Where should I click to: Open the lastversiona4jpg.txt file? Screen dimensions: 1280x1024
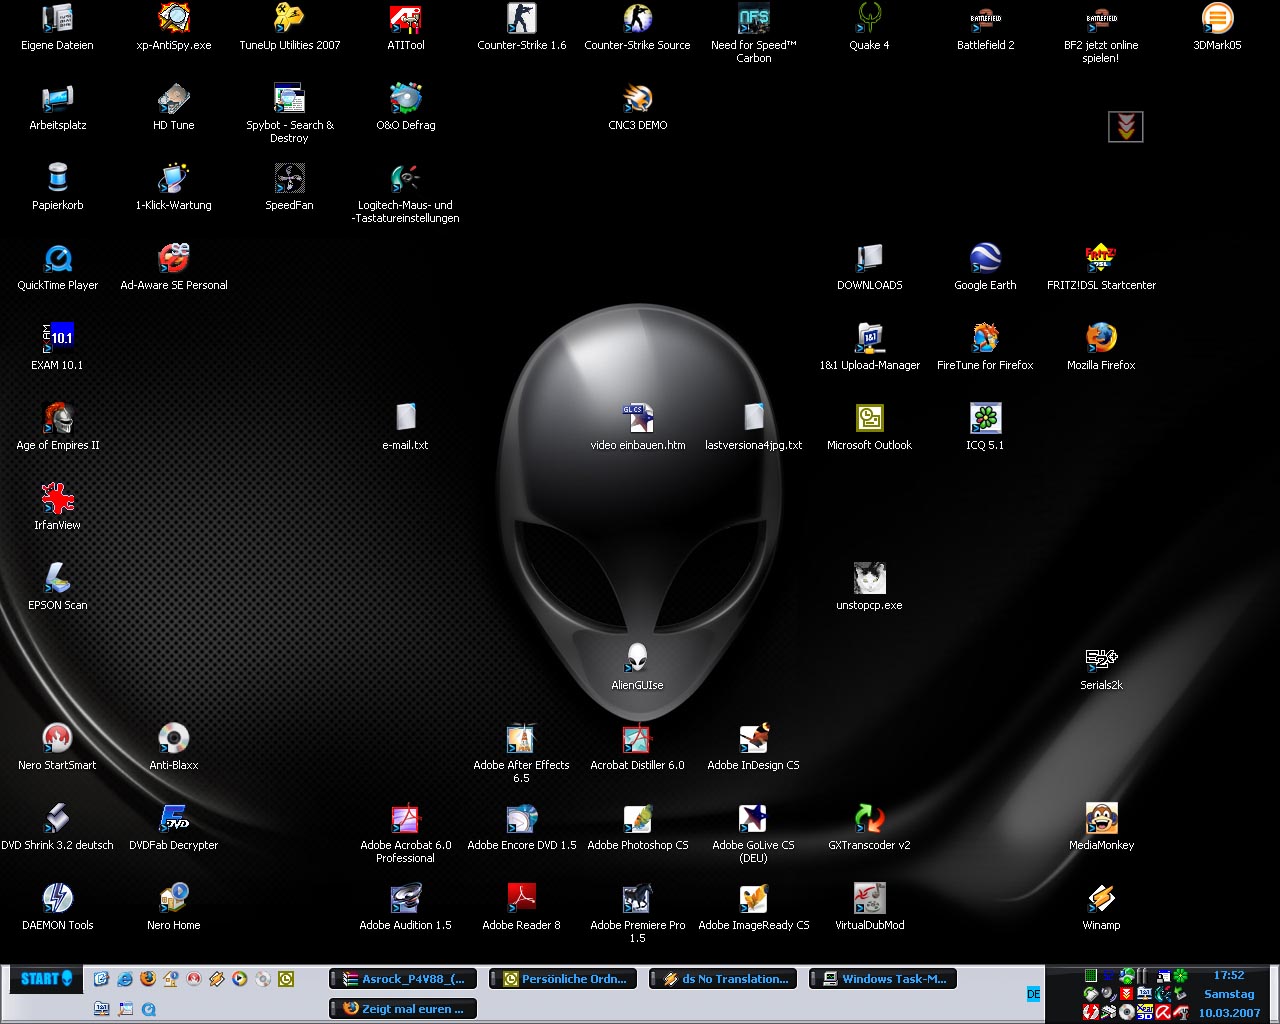[753, 428]
